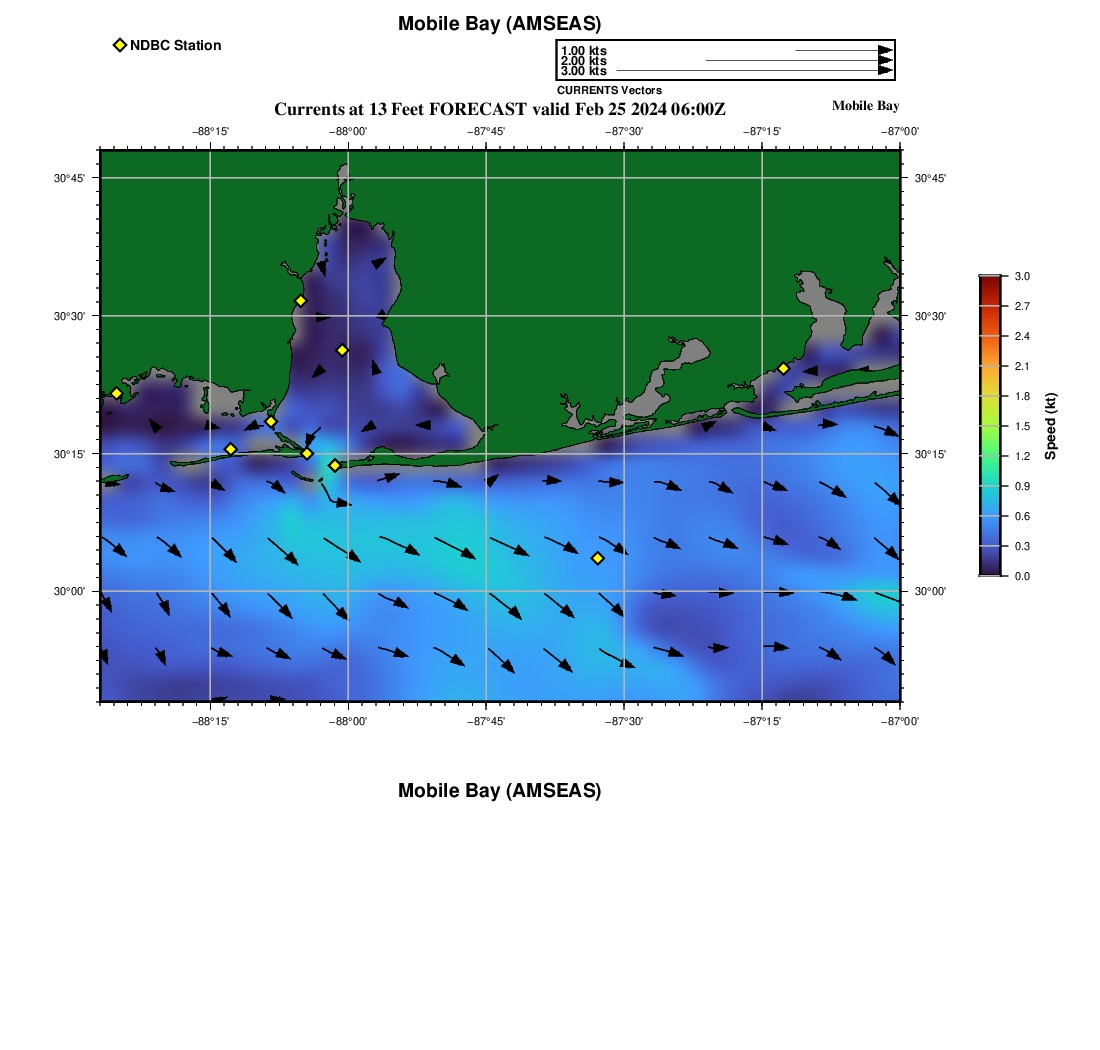1100x1050 pixels.
Task: Click 'Mobile Bay' label above map's right corner
Action: pyautogui.click(x=865, y=106)
